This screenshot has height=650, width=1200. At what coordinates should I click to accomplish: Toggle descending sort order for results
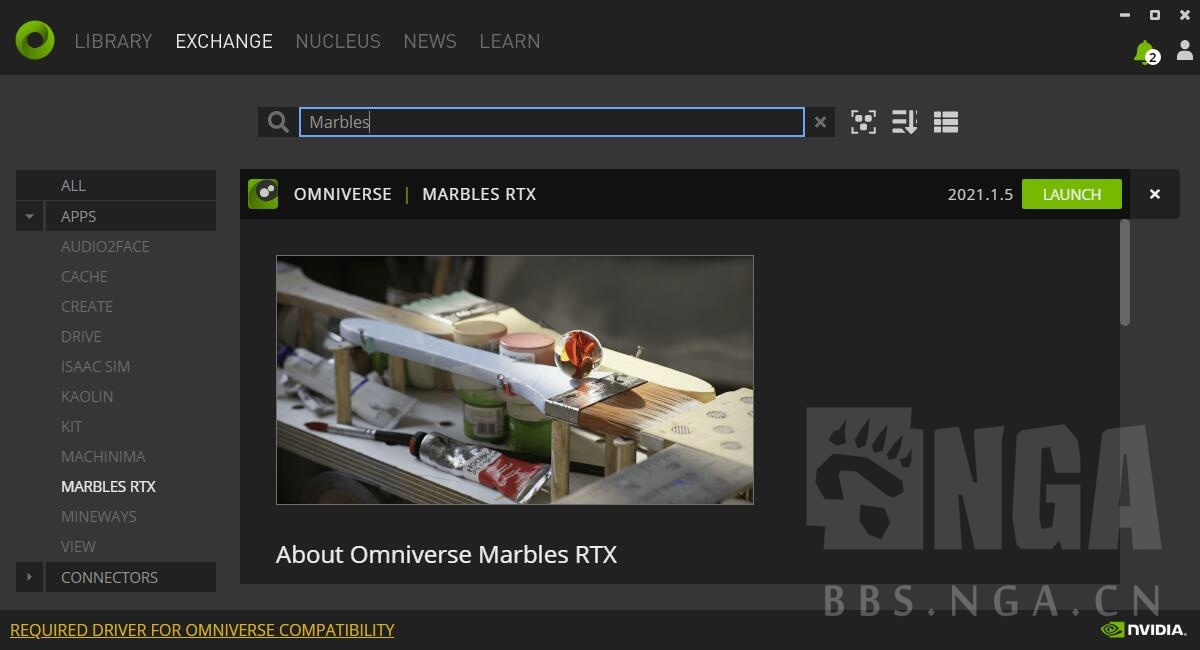click(x=904, y=121)
